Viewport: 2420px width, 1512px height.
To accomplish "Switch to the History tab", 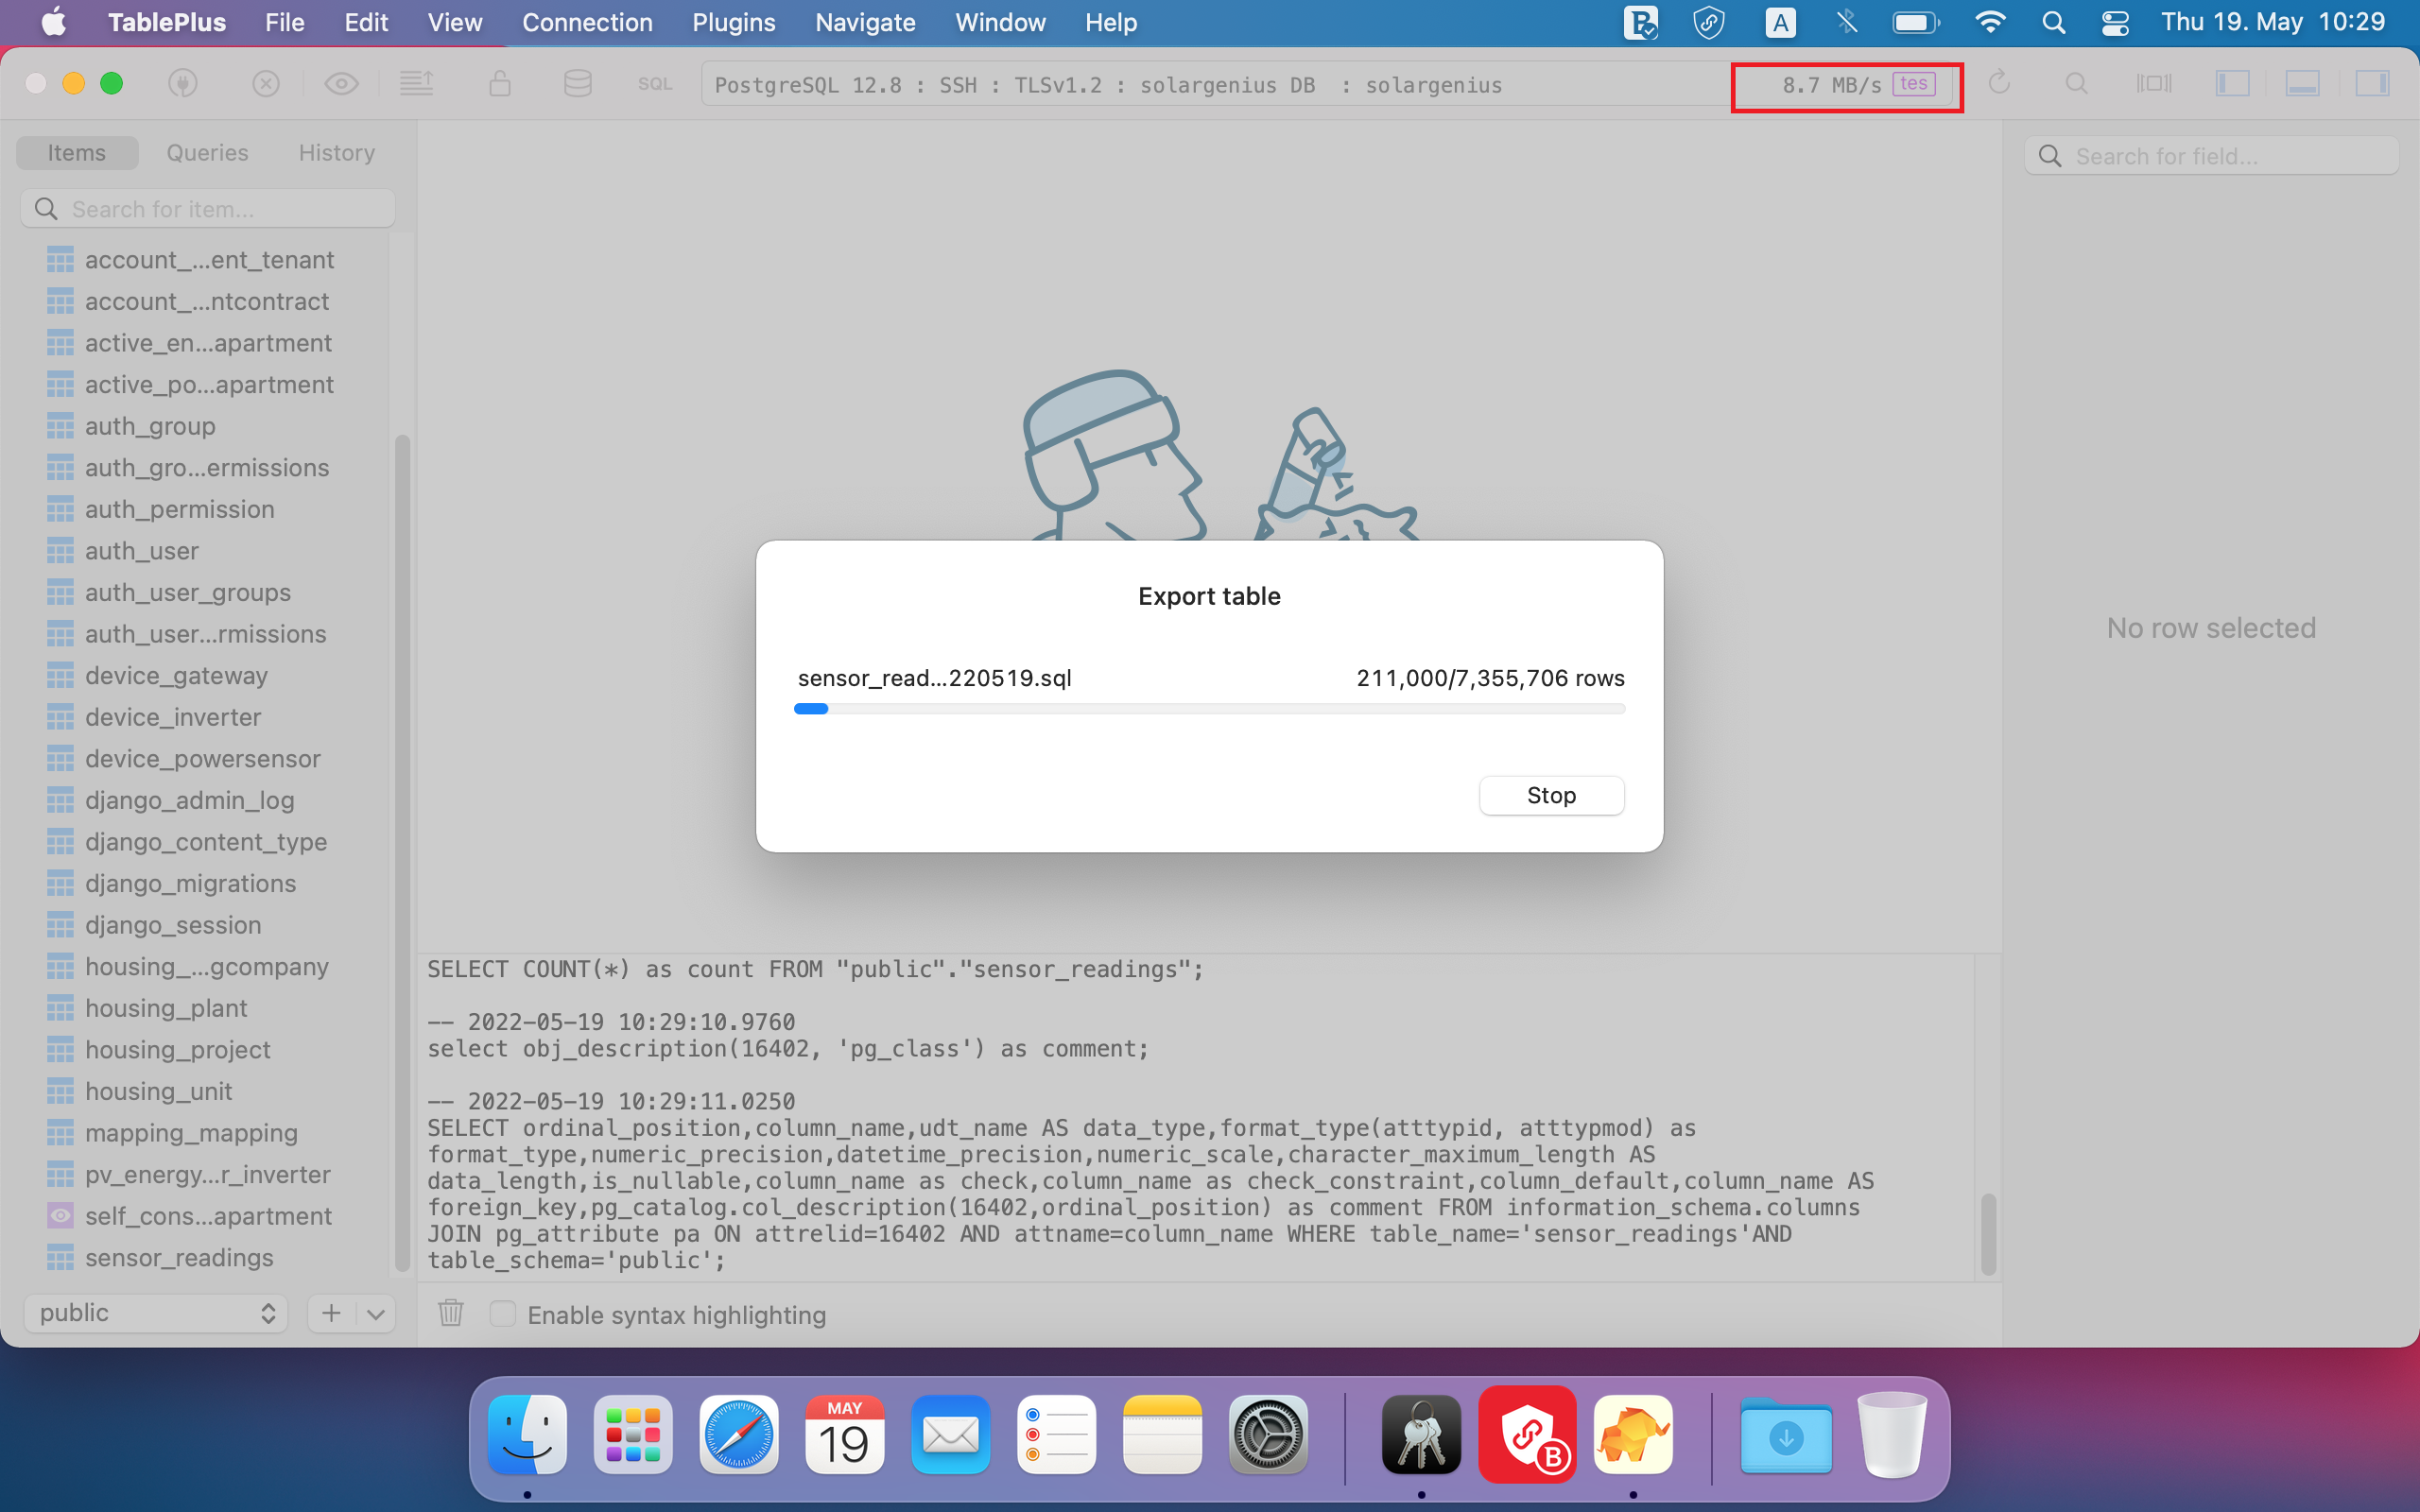I will pyautogui.click(x=336, y=152).
